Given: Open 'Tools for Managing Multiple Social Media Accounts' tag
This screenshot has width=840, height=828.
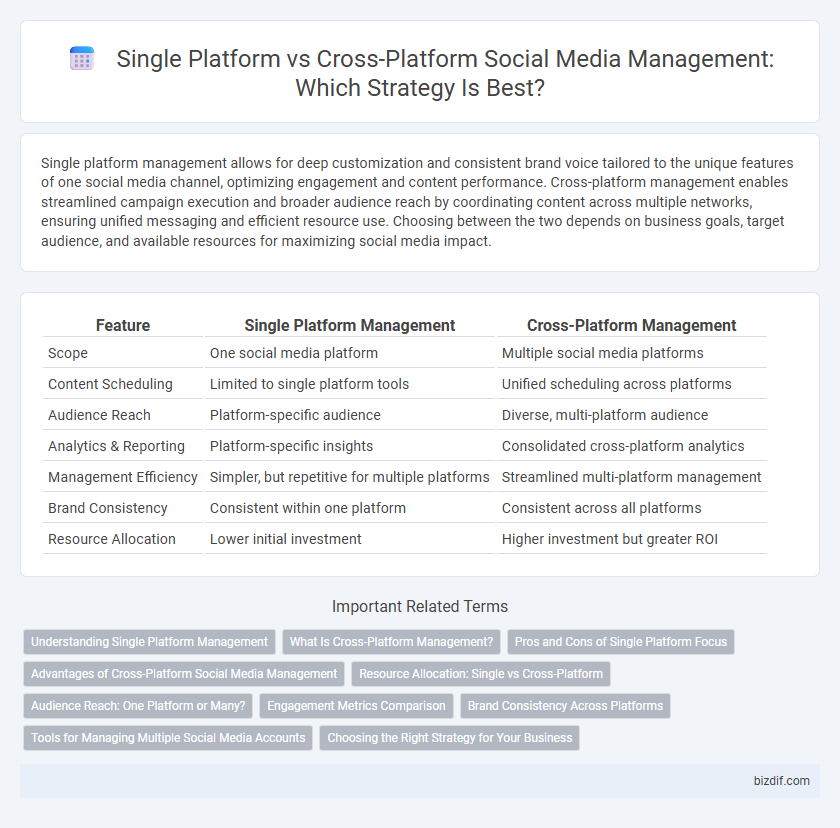Looking at the screenshot, I should pyautogui.click(x=168, y=738).
